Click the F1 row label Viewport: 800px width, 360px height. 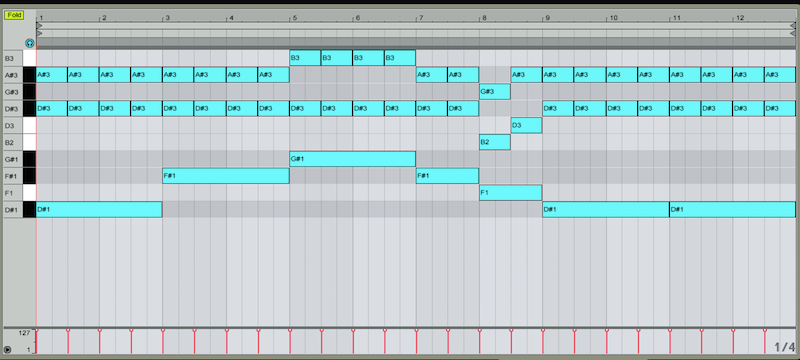pos(9,193)
